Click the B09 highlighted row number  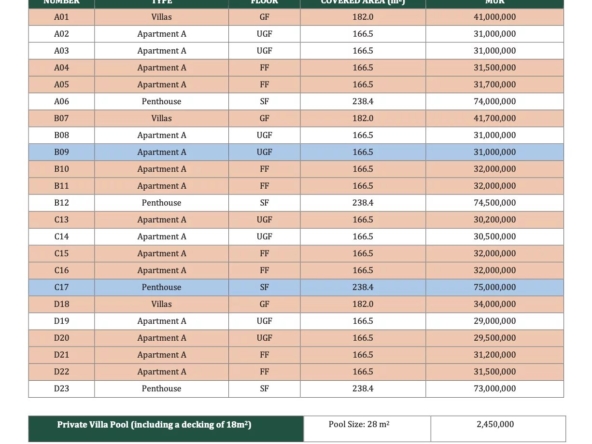coord(62,152)
